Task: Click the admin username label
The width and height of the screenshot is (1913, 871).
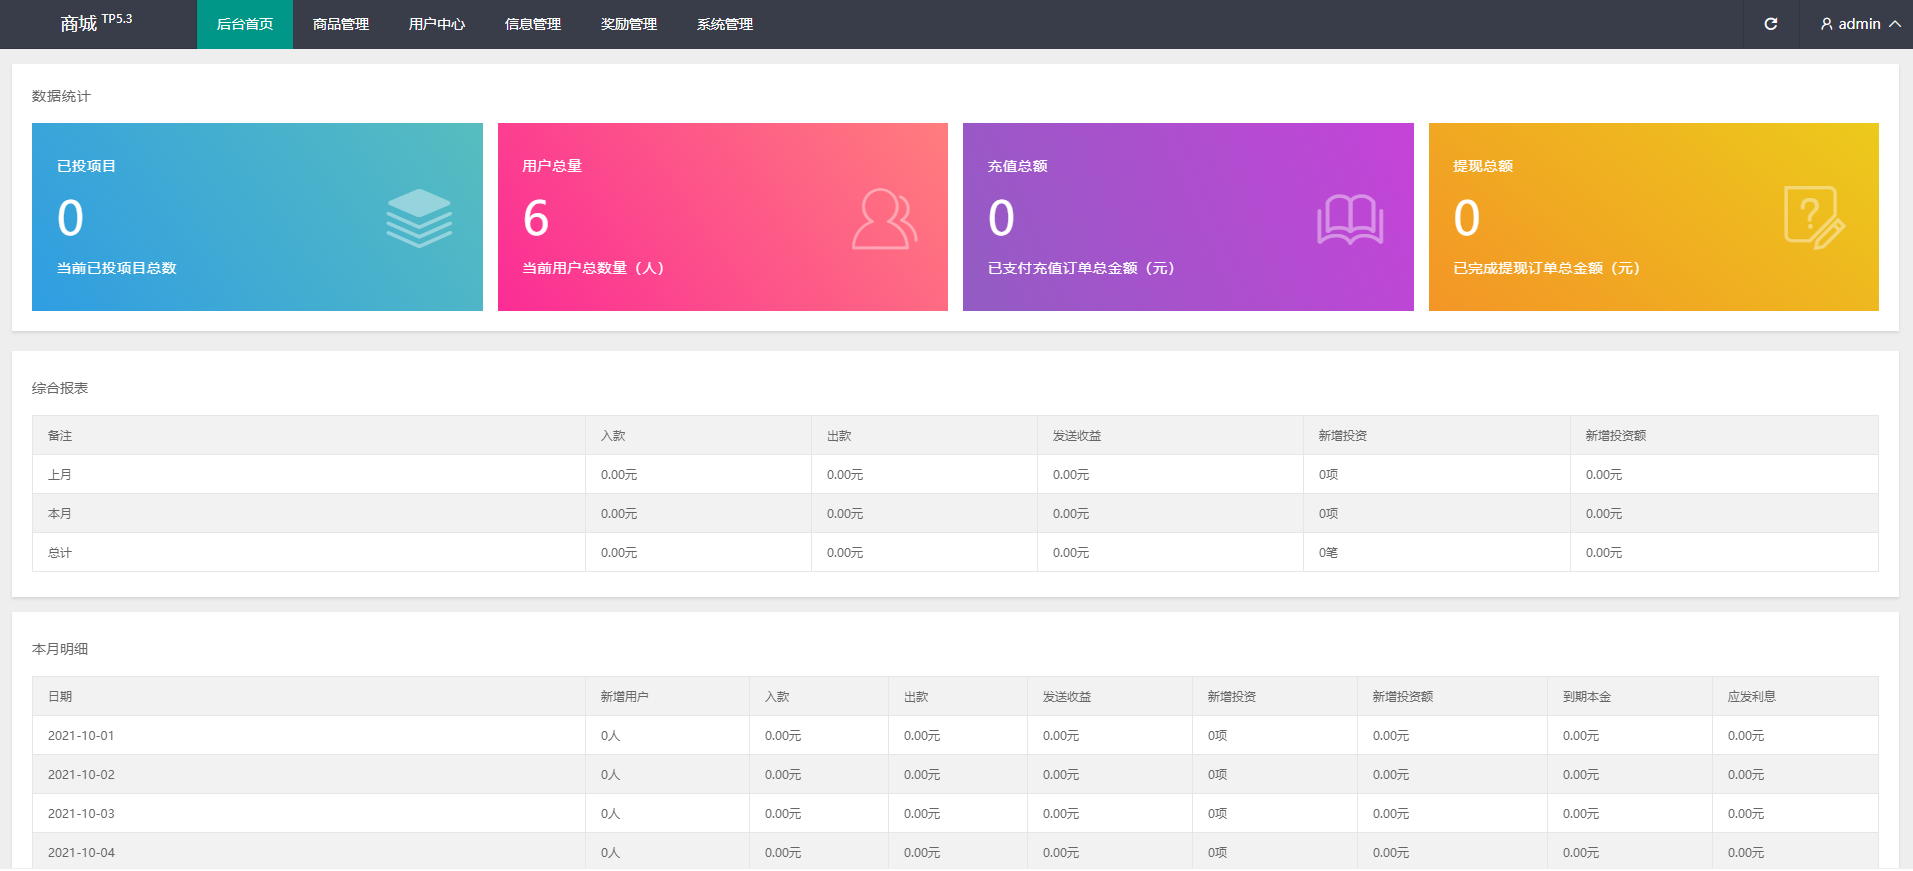Action: (x=1859, y=24)
